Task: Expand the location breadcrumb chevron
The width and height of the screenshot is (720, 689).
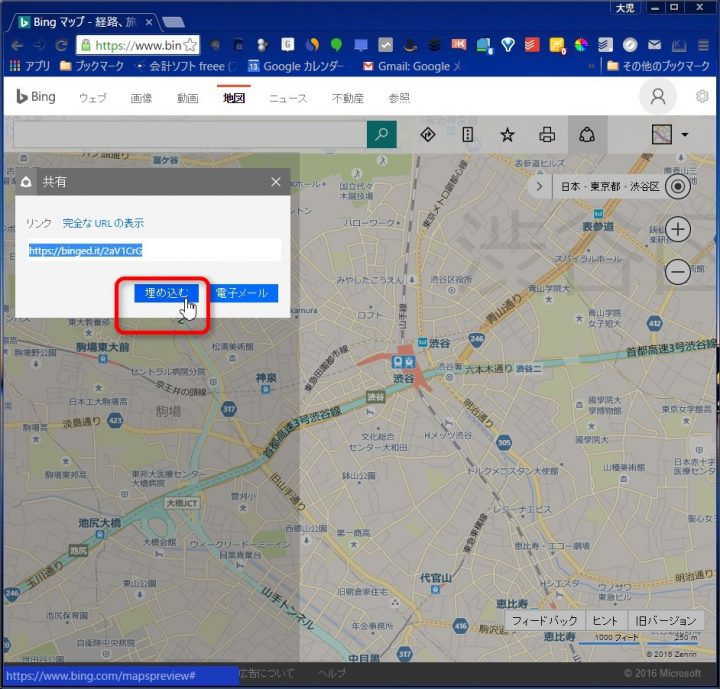Action: click(539, 186)
